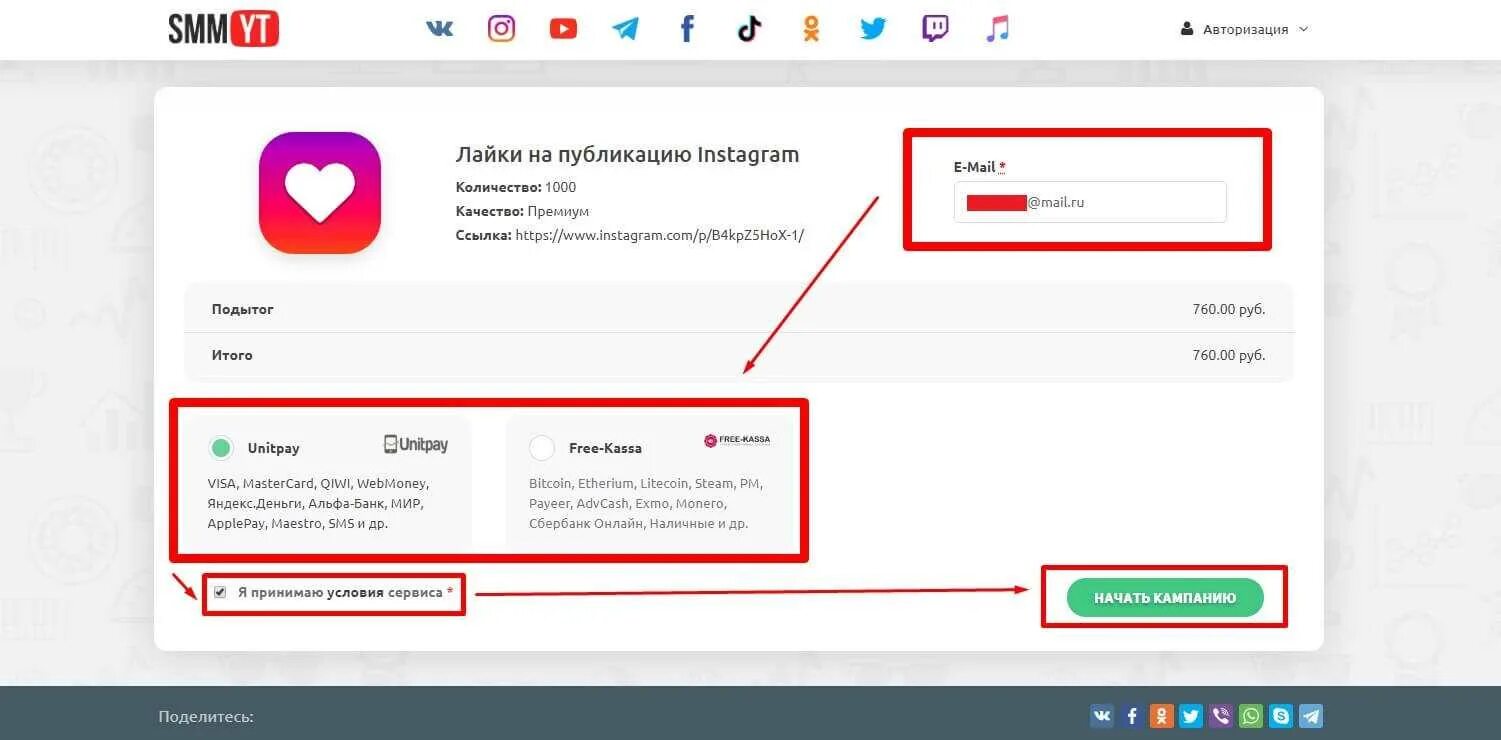Go to SMMYT logo home page
This screenshot has height=740, width=1501.
click(223, 29)
